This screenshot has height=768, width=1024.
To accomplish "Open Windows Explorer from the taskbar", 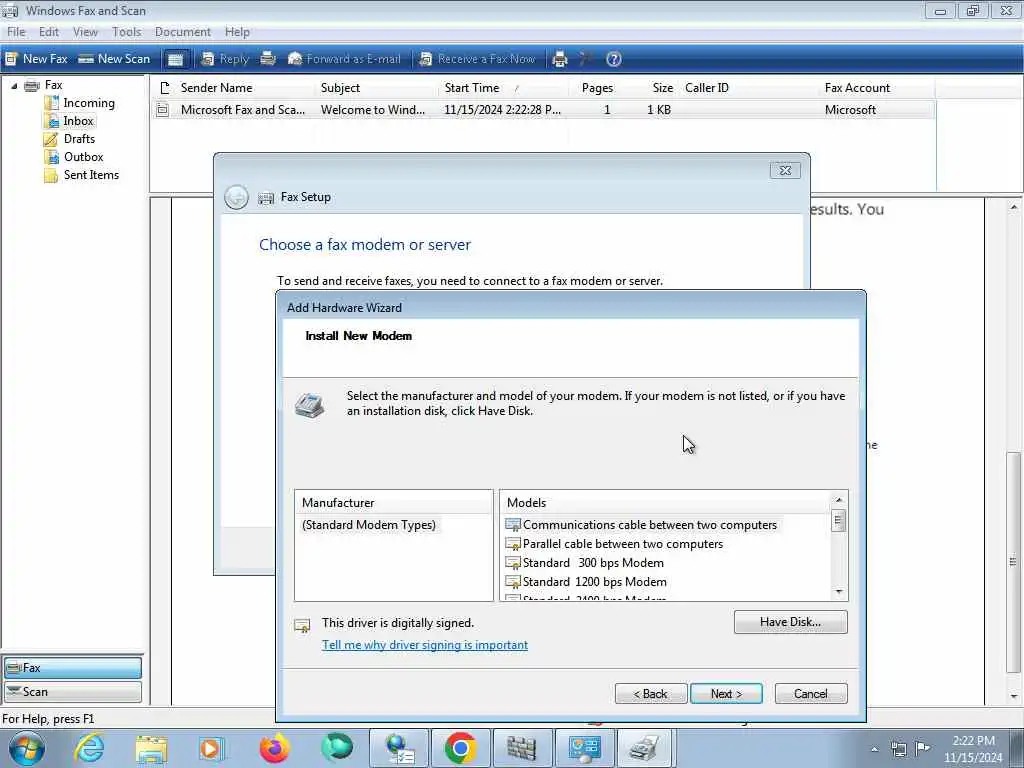I will 151,748.
